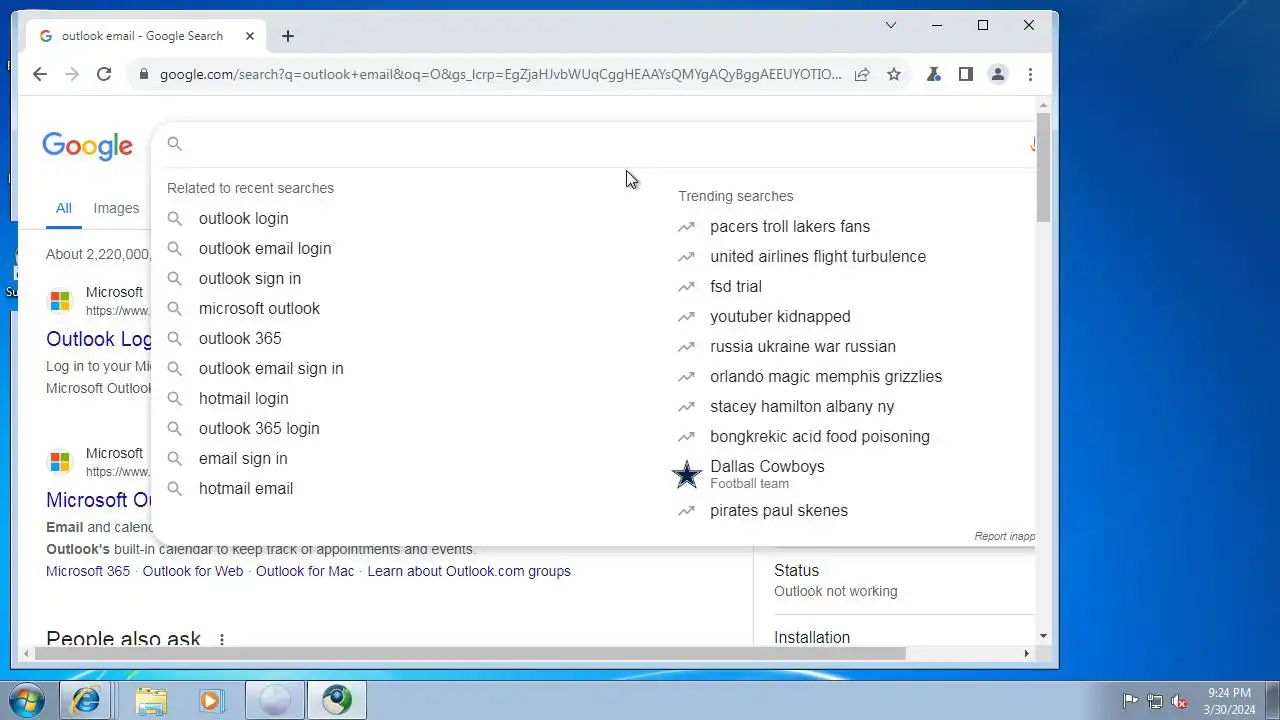Open Windows Explorer folder in the taskbar
1280x720 pixels.
(x=151, y=700)
